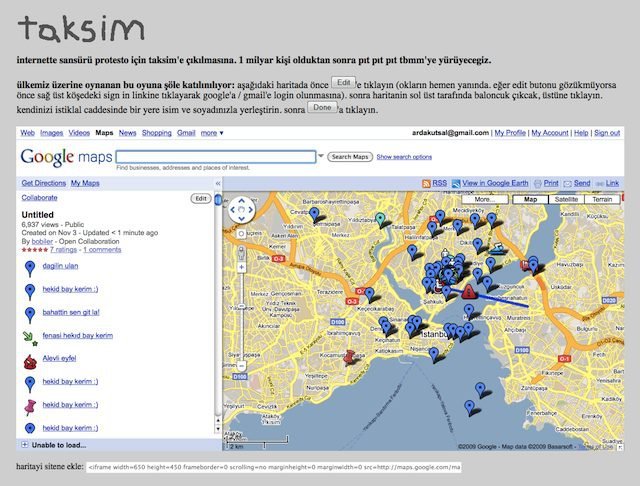The height and width of the screenshot is (486, 640).
Task: Click the printer icon
Action: pos(538,184)
